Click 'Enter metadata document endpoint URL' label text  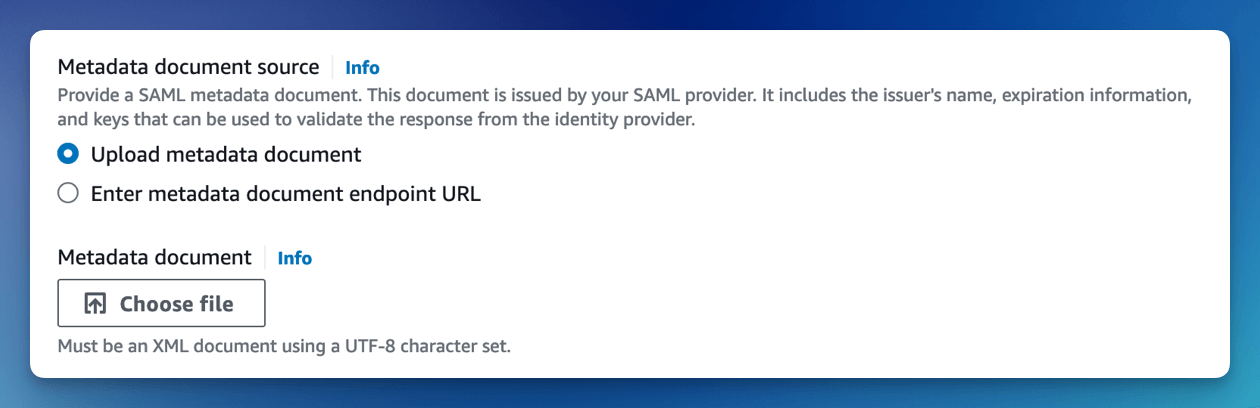pyautogui.click(x=286, y=195)
